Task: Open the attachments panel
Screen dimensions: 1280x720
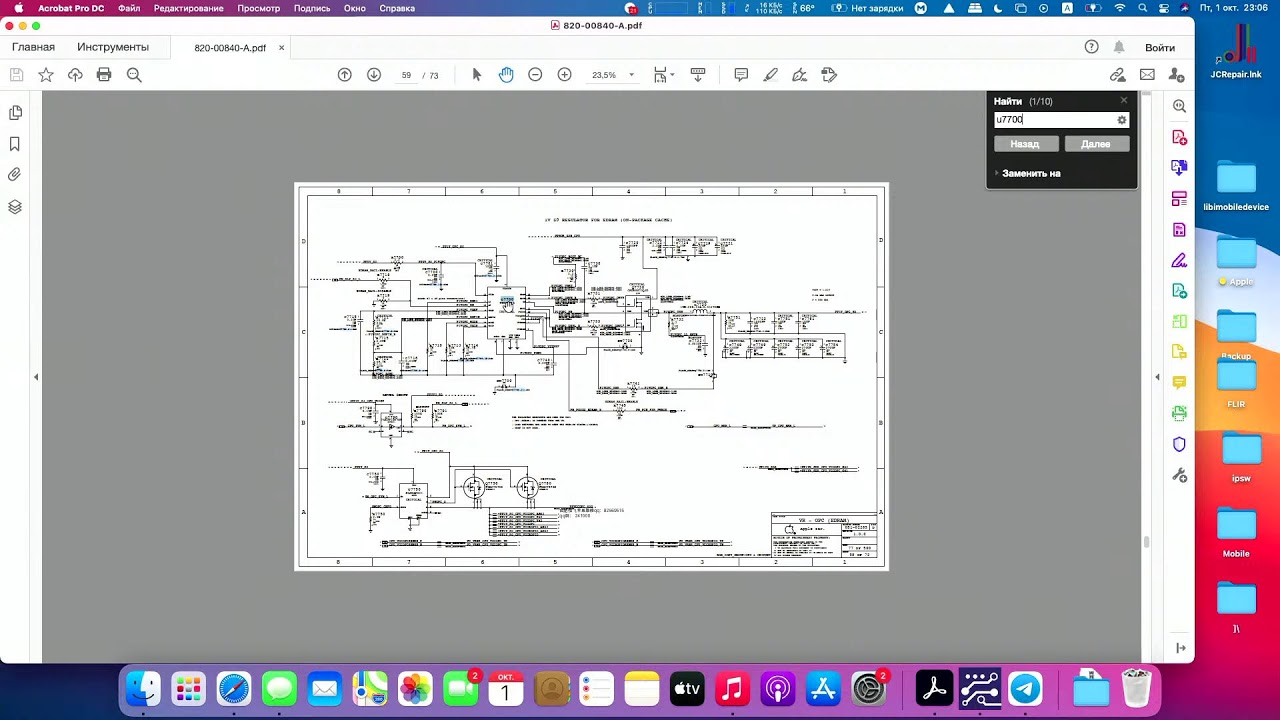Action: pyautogui.click(x=15, y=174)
